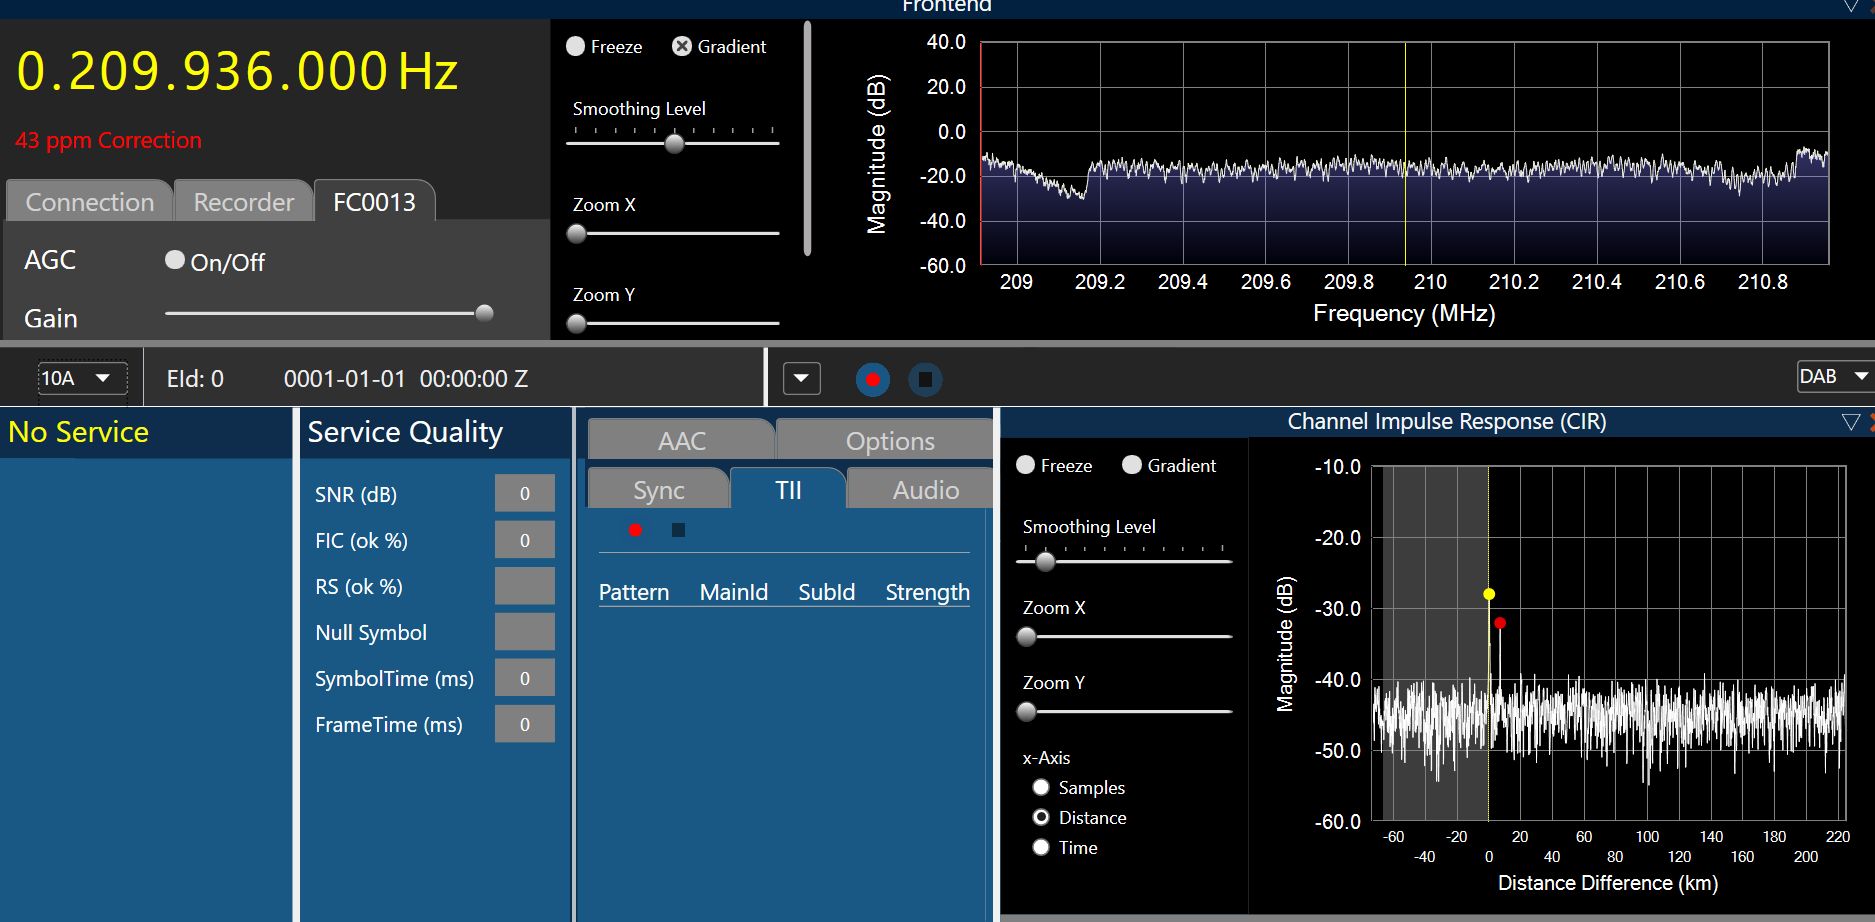Select Samples for the CIR x-Axis
This screenshot has width=1875, height=922.
tap(1041, 787)
